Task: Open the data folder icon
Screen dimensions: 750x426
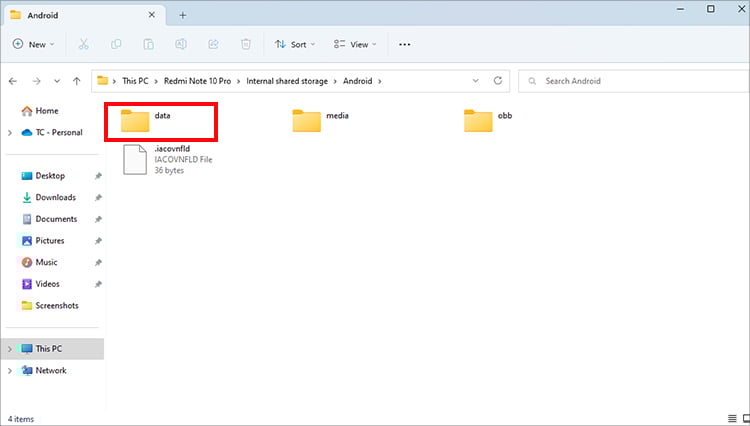Action: click(135, 120)
